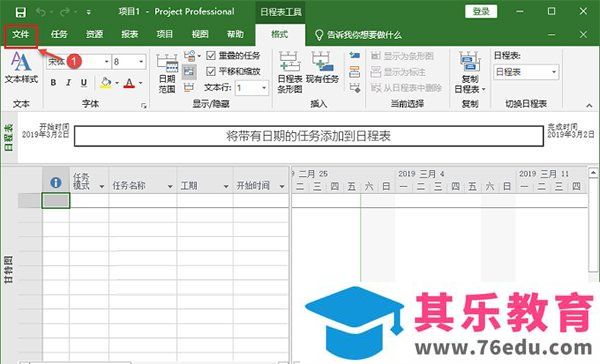The image size is (600, 364).
Task: Click the 日期范围 button
Action: click(x=167, y=74)
